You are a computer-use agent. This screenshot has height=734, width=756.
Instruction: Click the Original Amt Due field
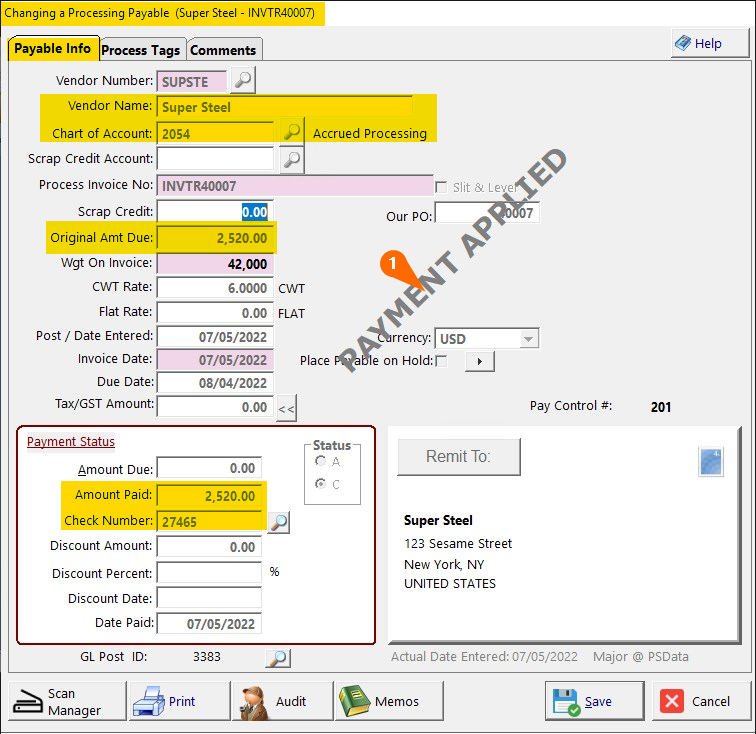(x=215, y=238)
